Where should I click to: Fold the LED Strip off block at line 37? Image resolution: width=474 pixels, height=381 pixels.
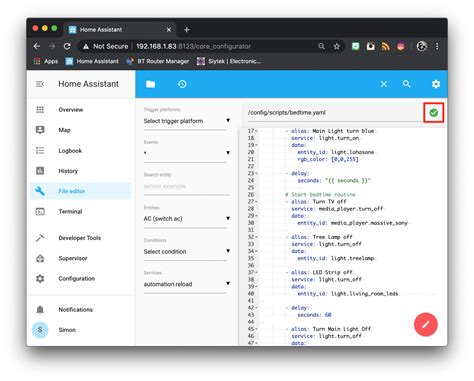pyautogui.click(x=256, y=272)
